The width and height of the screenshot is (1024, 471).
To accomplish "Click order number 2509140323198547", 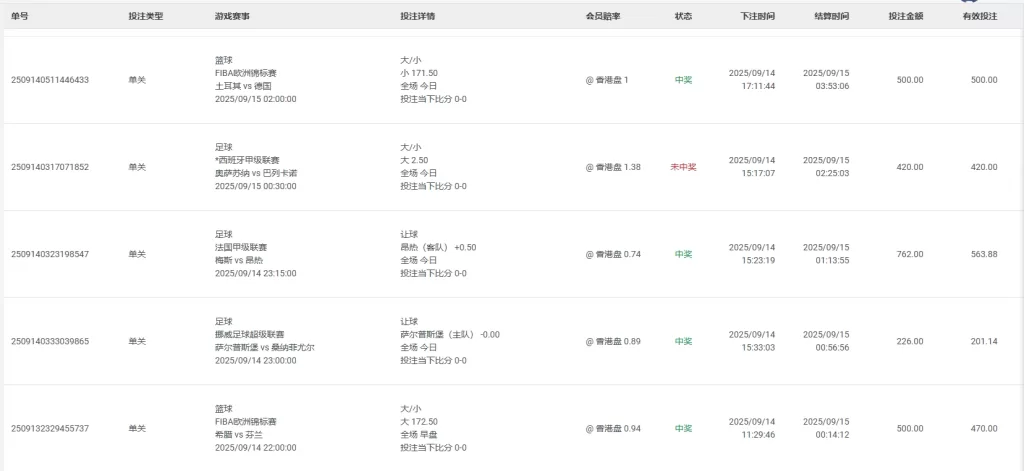I will click(50, 254).
